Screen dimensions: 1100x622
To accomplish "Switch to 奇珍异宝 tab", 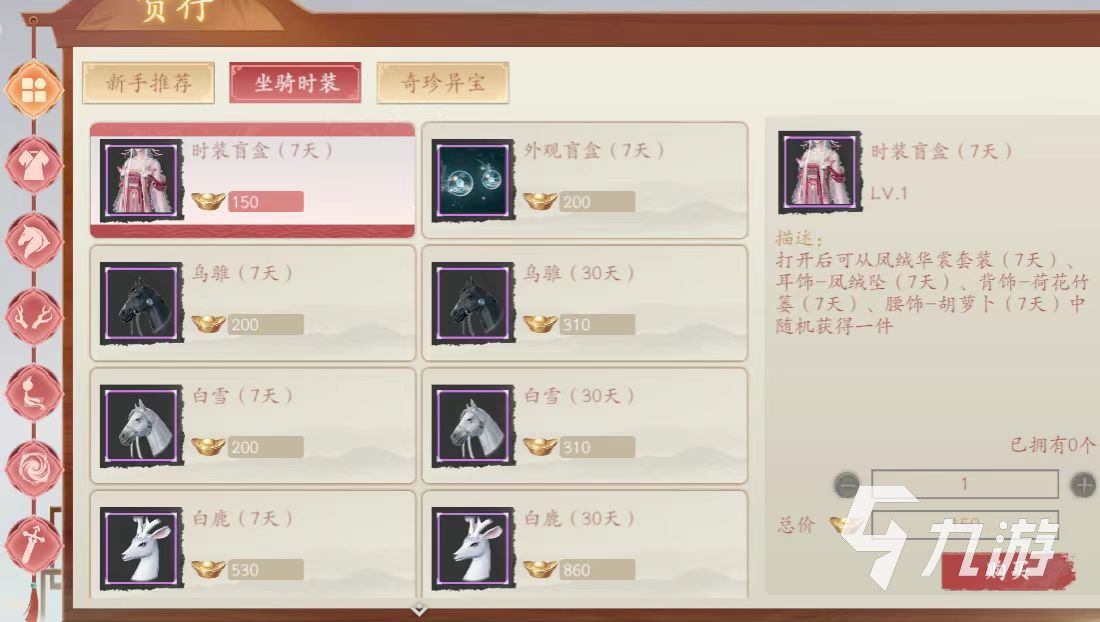I will click(443, 83).
